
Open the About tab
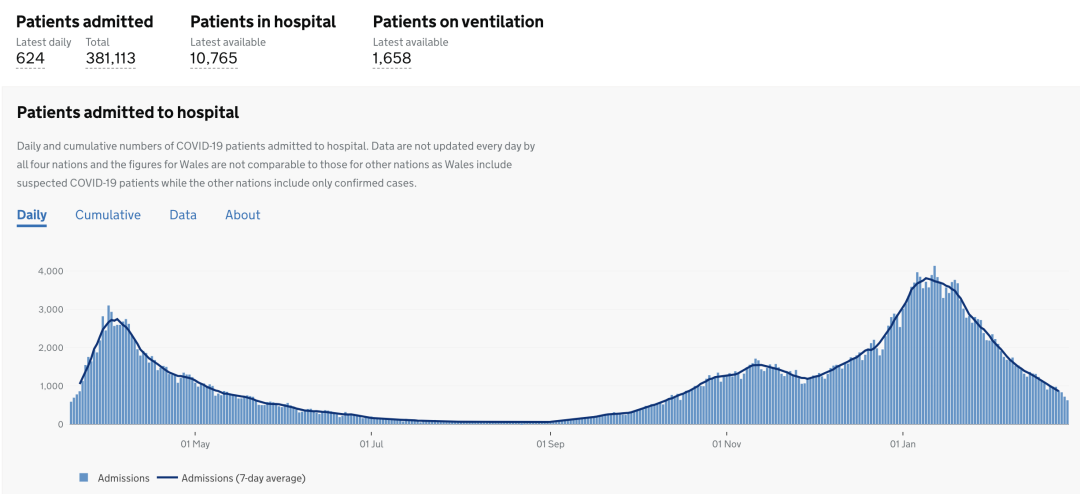[x=242, y=215]
